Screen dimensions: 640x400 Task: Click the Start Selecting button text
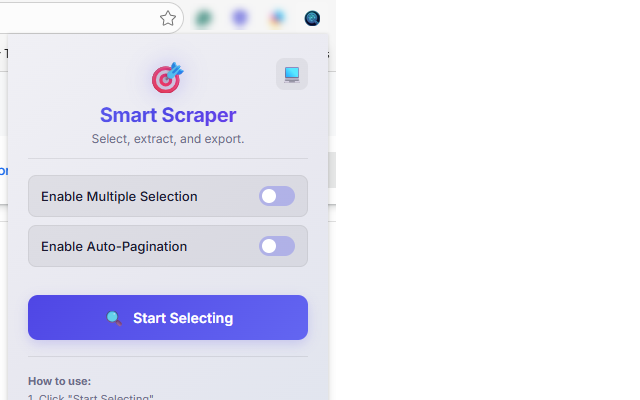click(183, 318)
